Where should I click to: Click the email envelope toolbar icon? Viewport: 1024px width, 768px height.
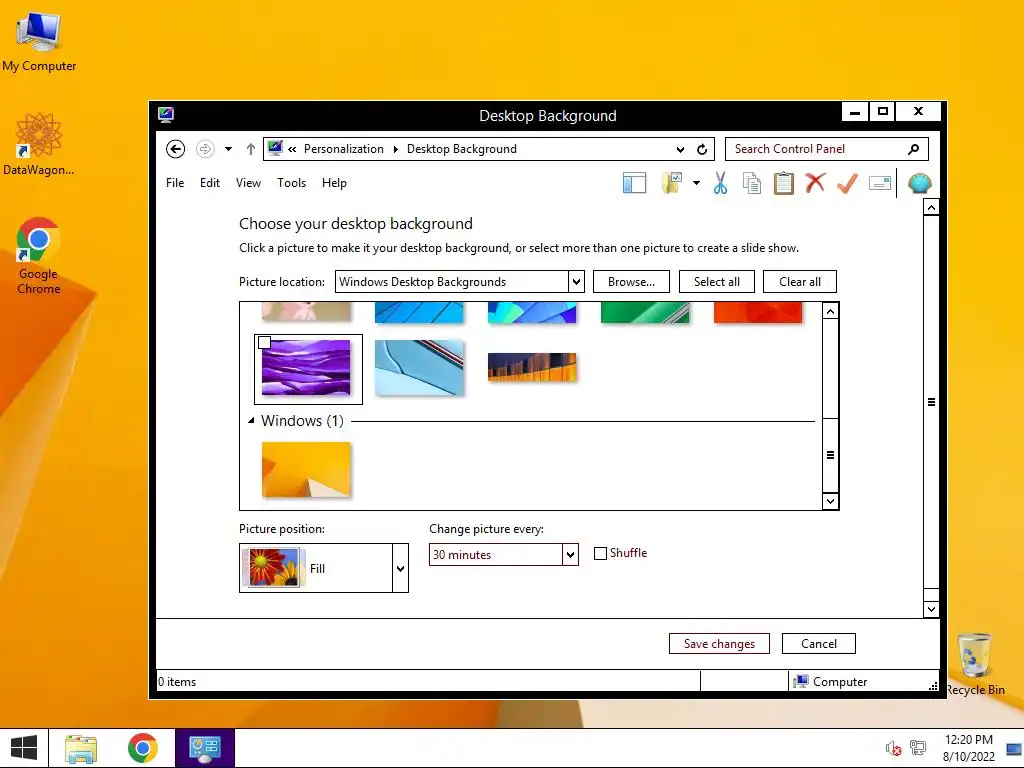tap(880, 184)
